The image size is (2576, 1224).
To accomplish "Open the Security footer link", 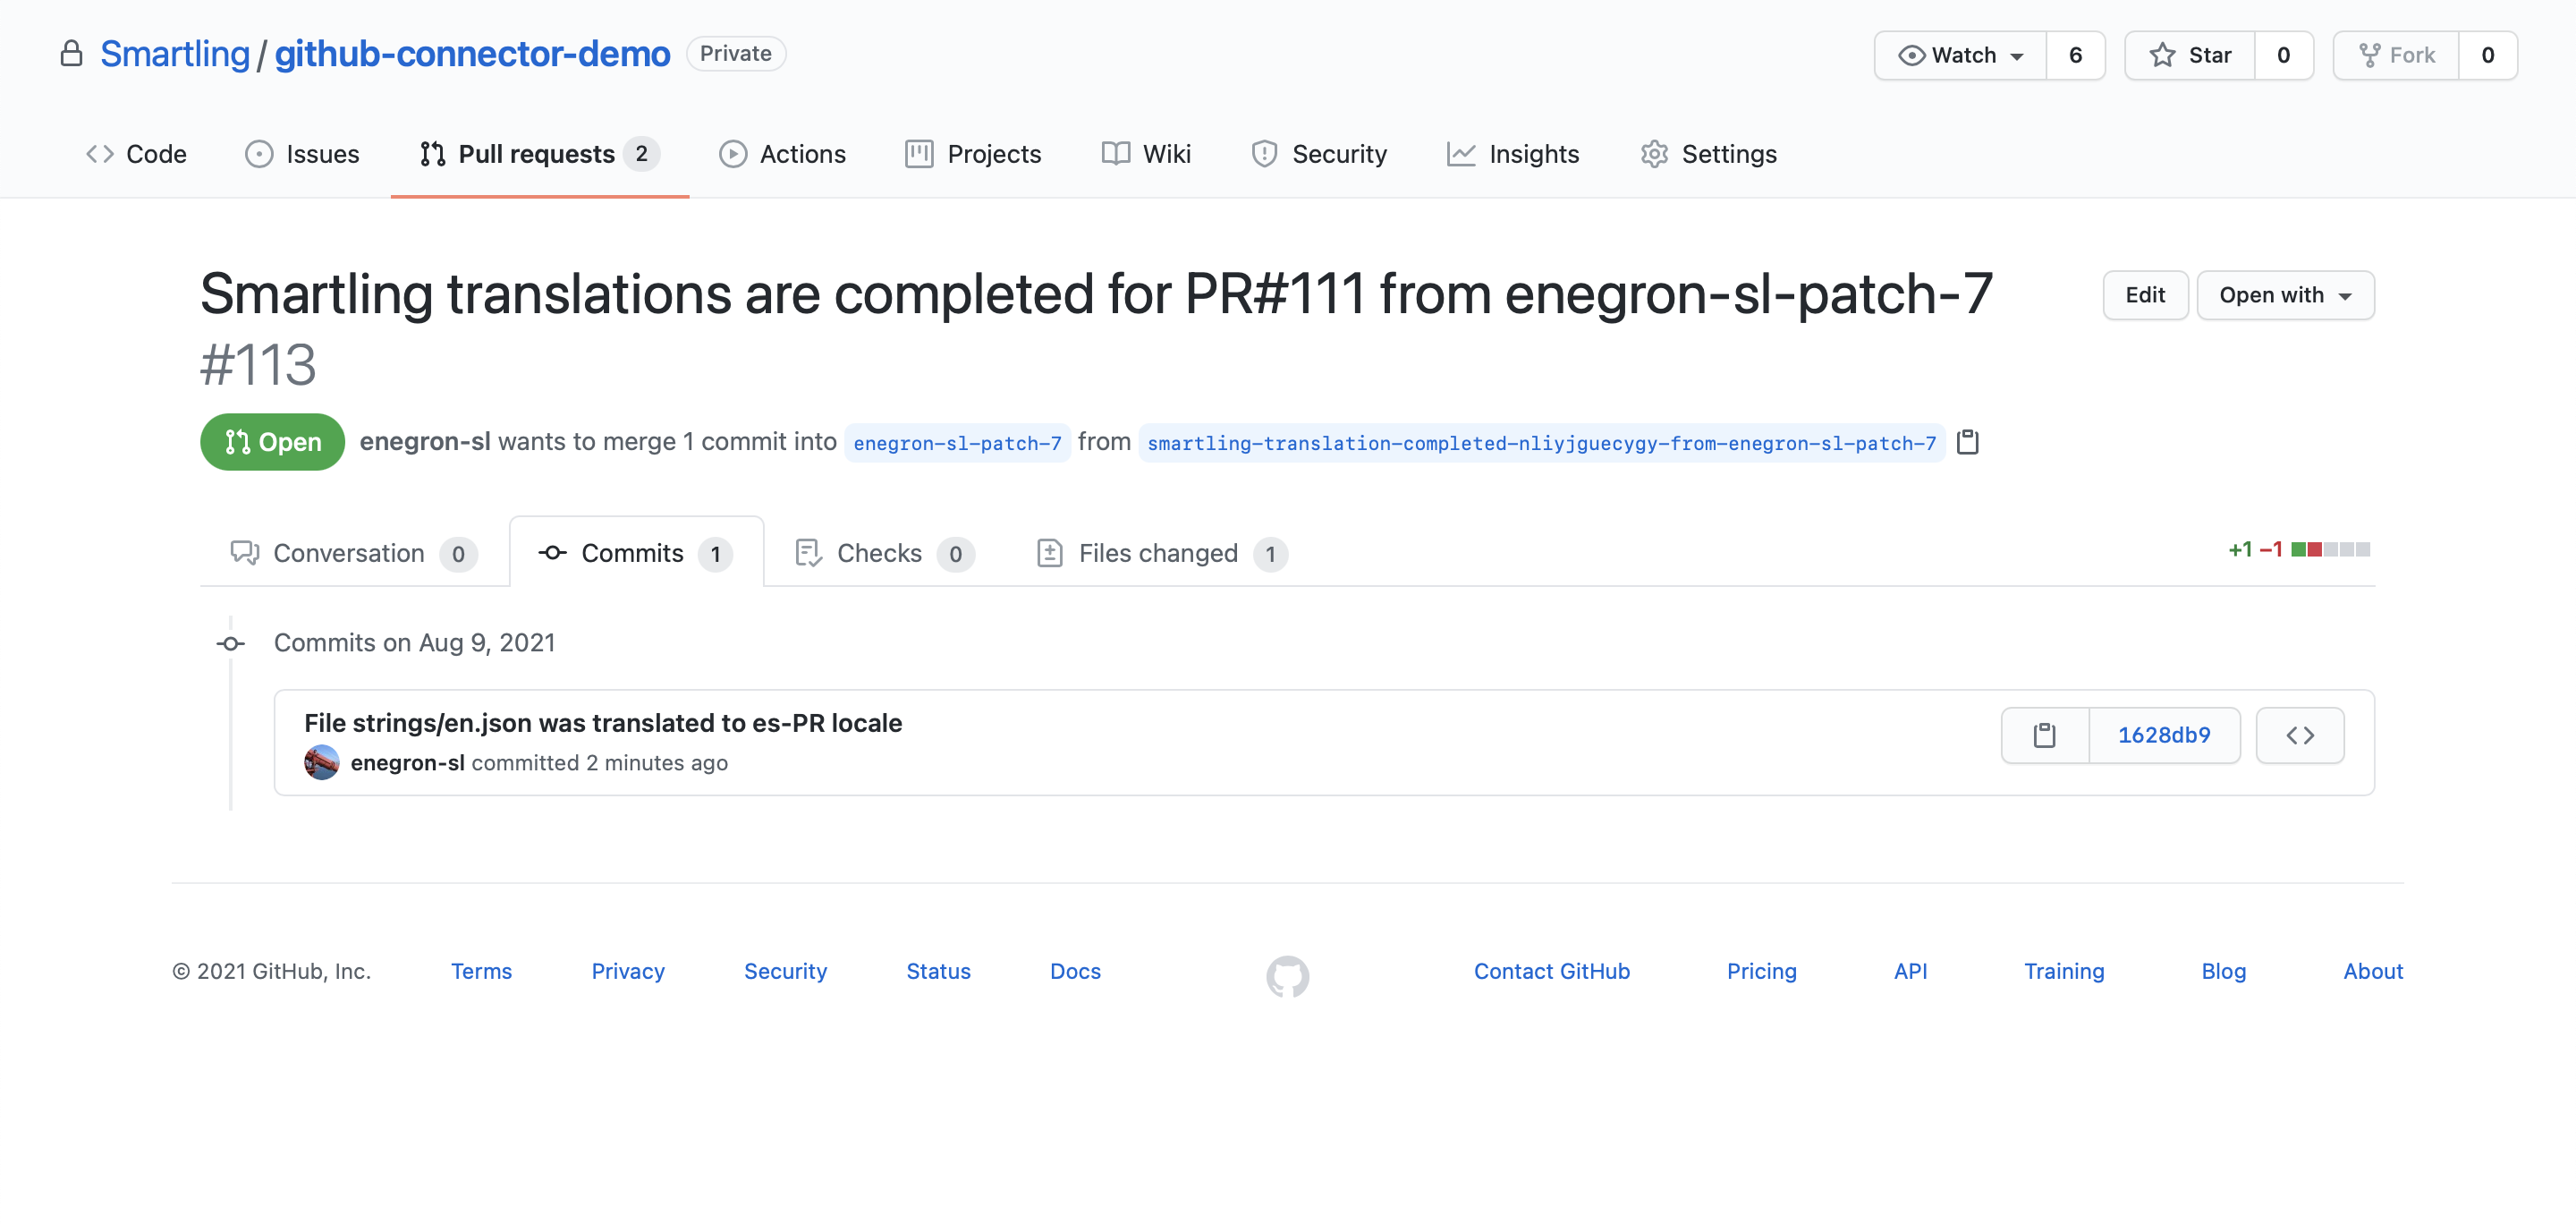I will 785,971.
